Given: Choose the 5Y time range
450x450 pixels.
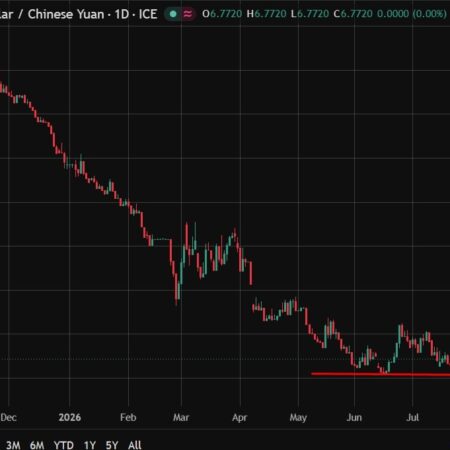Looking at the screenshot, I should click(x=112, y=445).
